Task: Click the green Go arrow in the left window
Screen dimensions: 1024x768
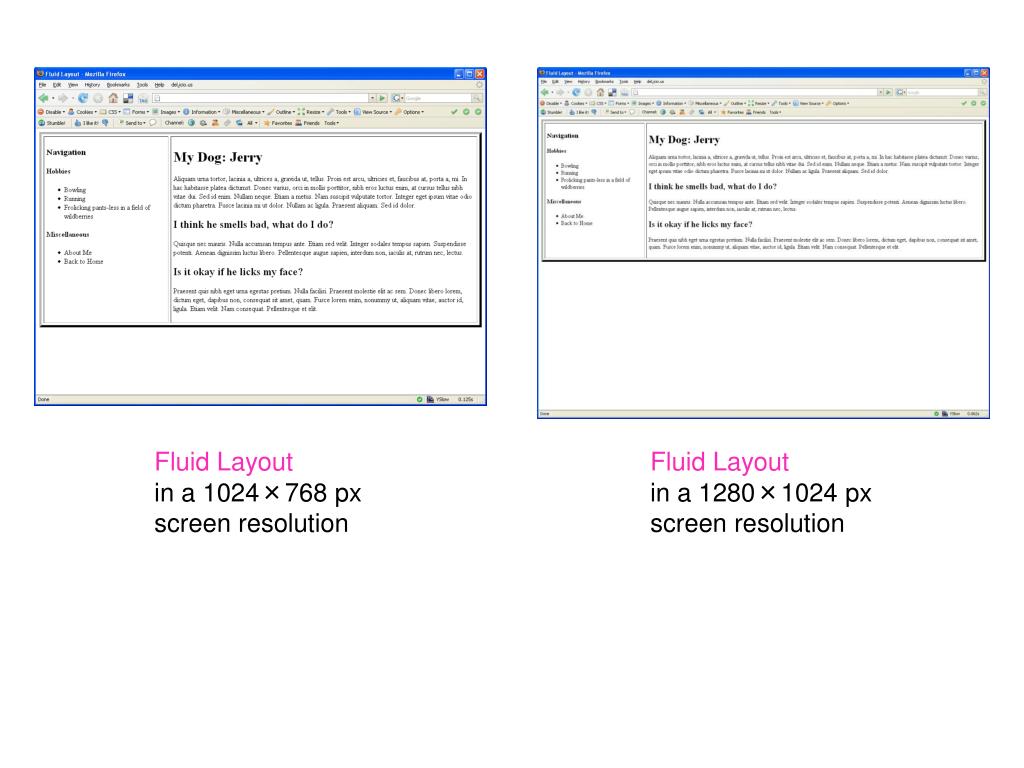Action: [383, 98]
